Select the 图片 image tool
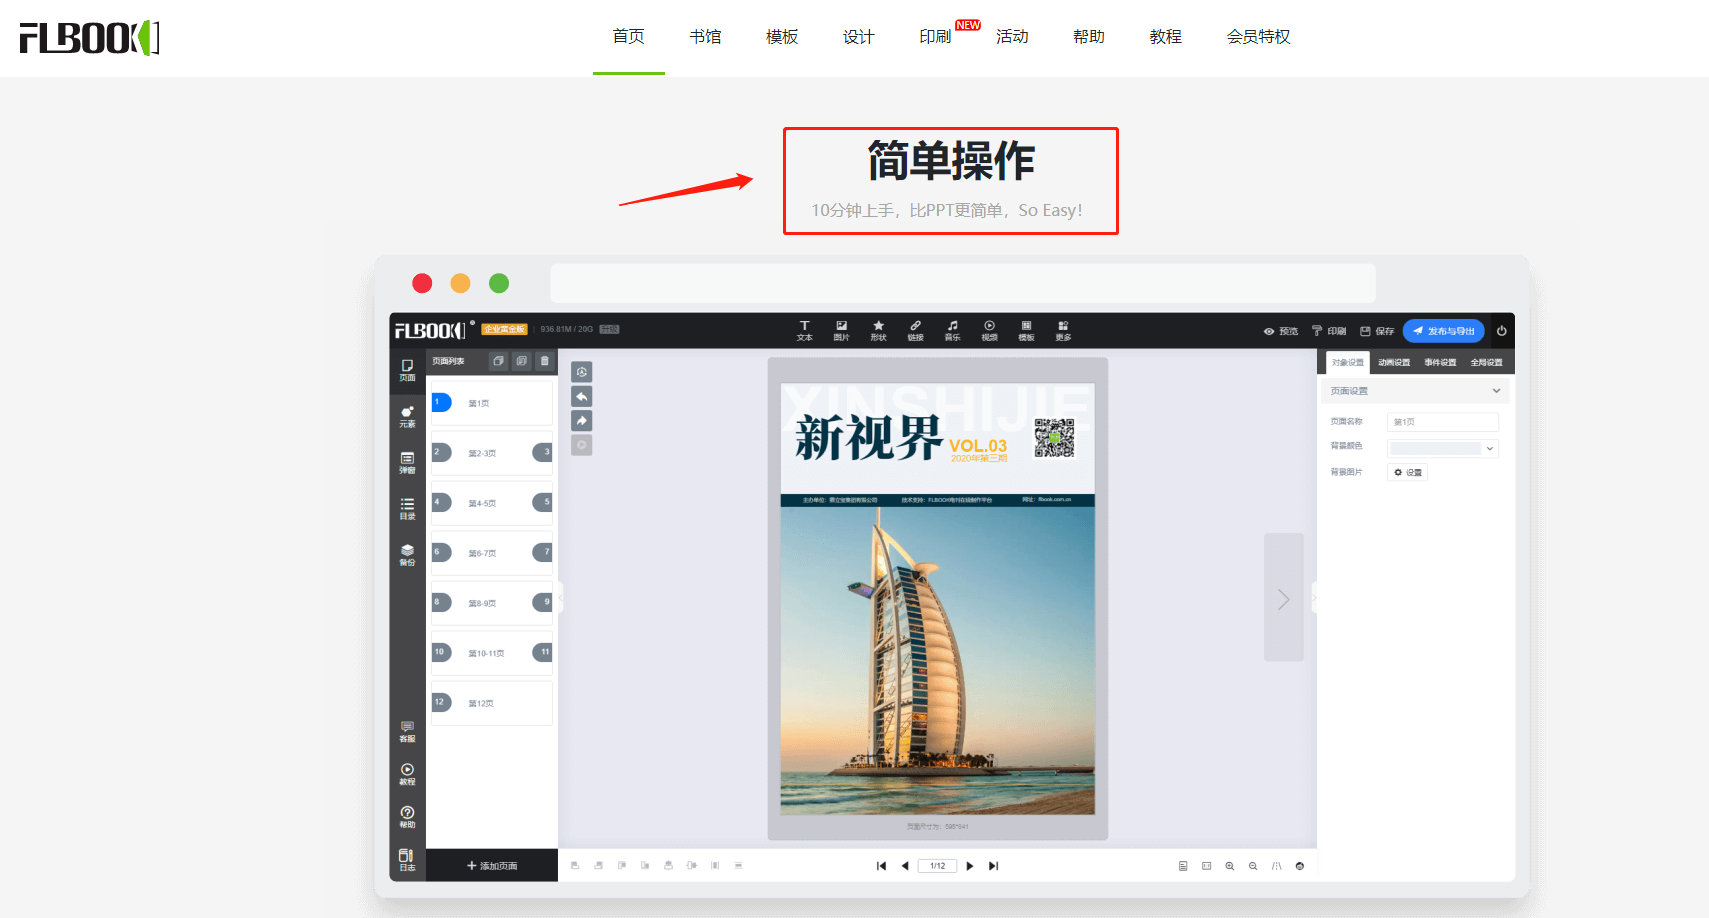This screenshot has height=918, width=1709. click(841, 331)
